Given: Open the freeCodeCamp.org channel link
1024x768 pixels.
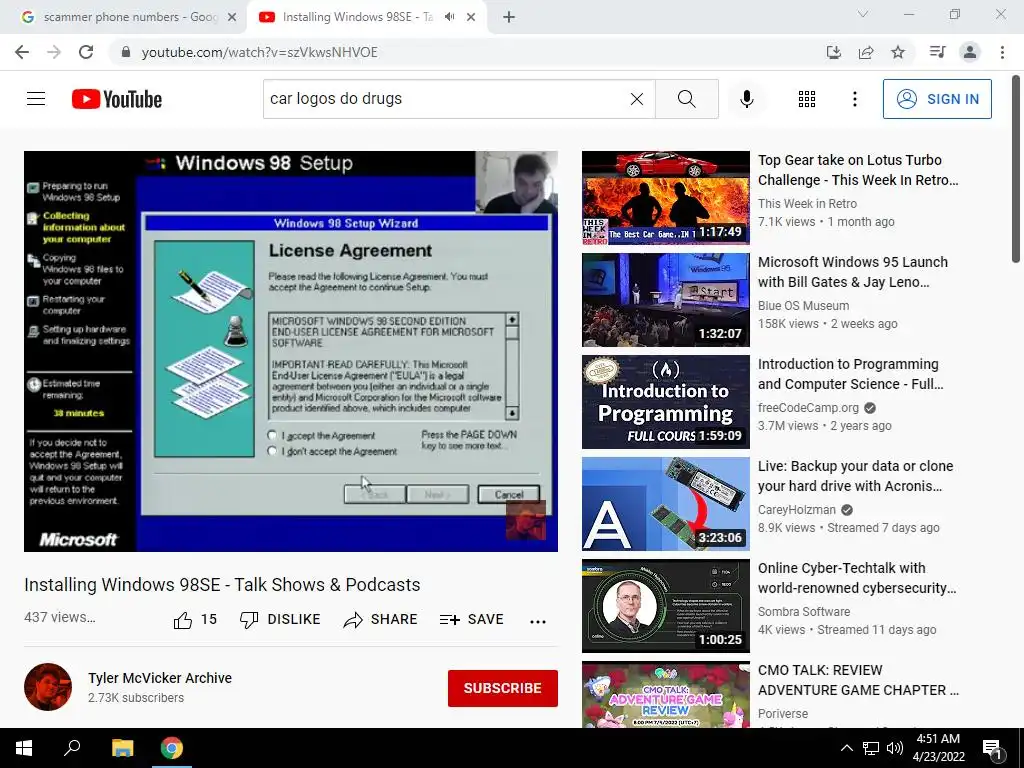Looking at the screenshot, I should (808, 408).
